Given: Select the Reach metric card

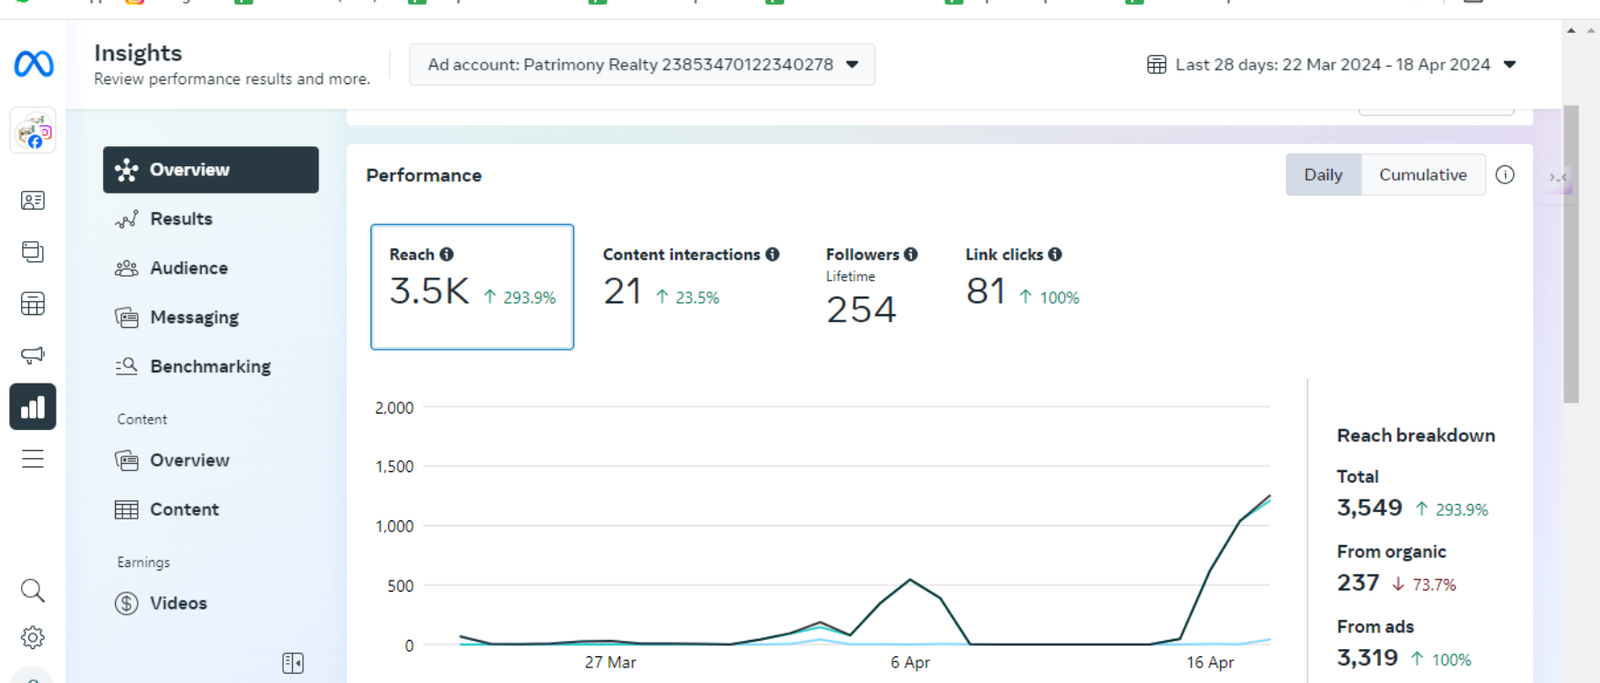Looking at the screenshot, I should click(472, 287).
